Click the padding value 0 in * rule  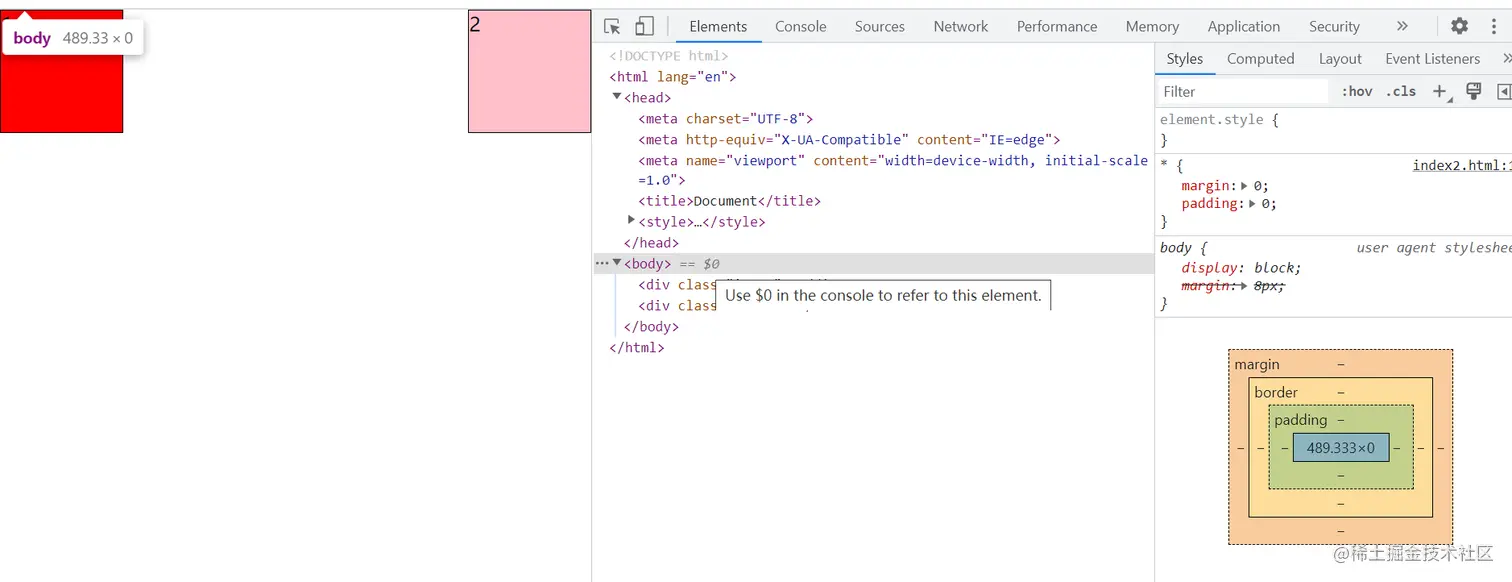click(1266, 203)
